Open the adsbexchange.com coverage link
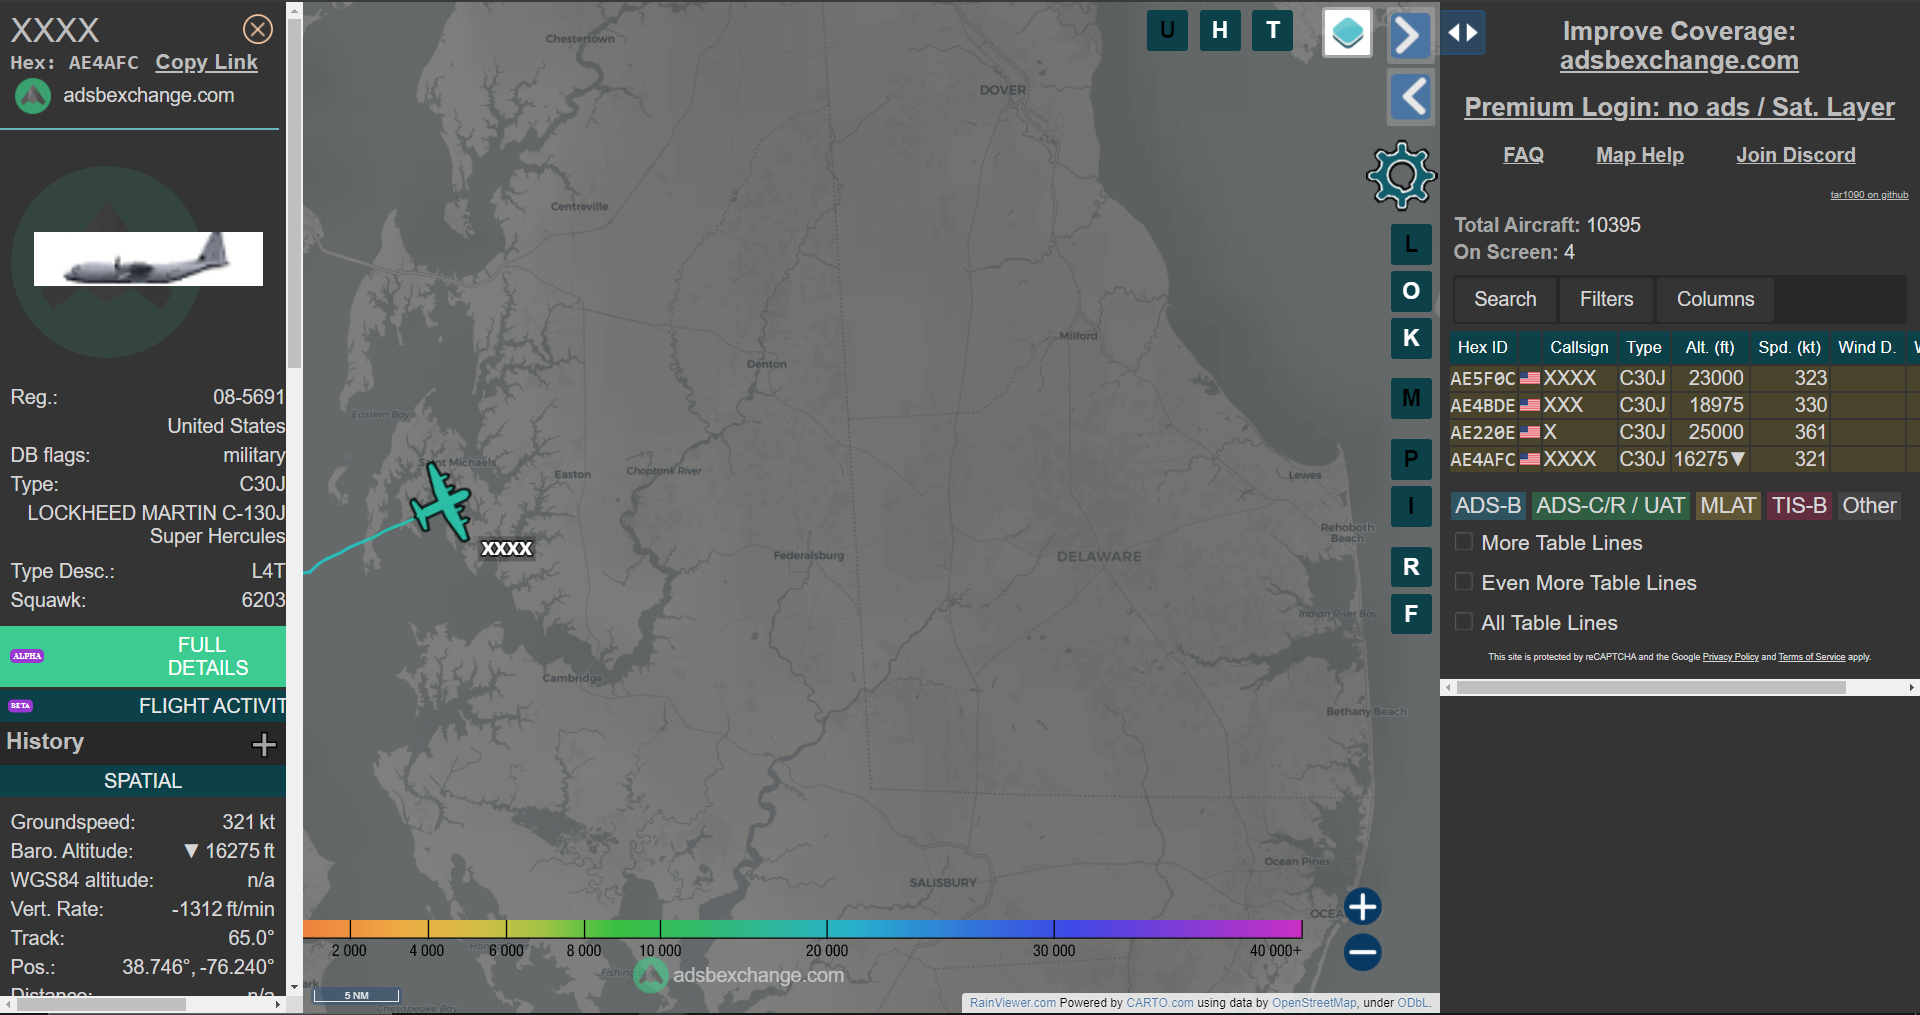Screen dimensions: 1920x1015 [x=1679, y=61]
